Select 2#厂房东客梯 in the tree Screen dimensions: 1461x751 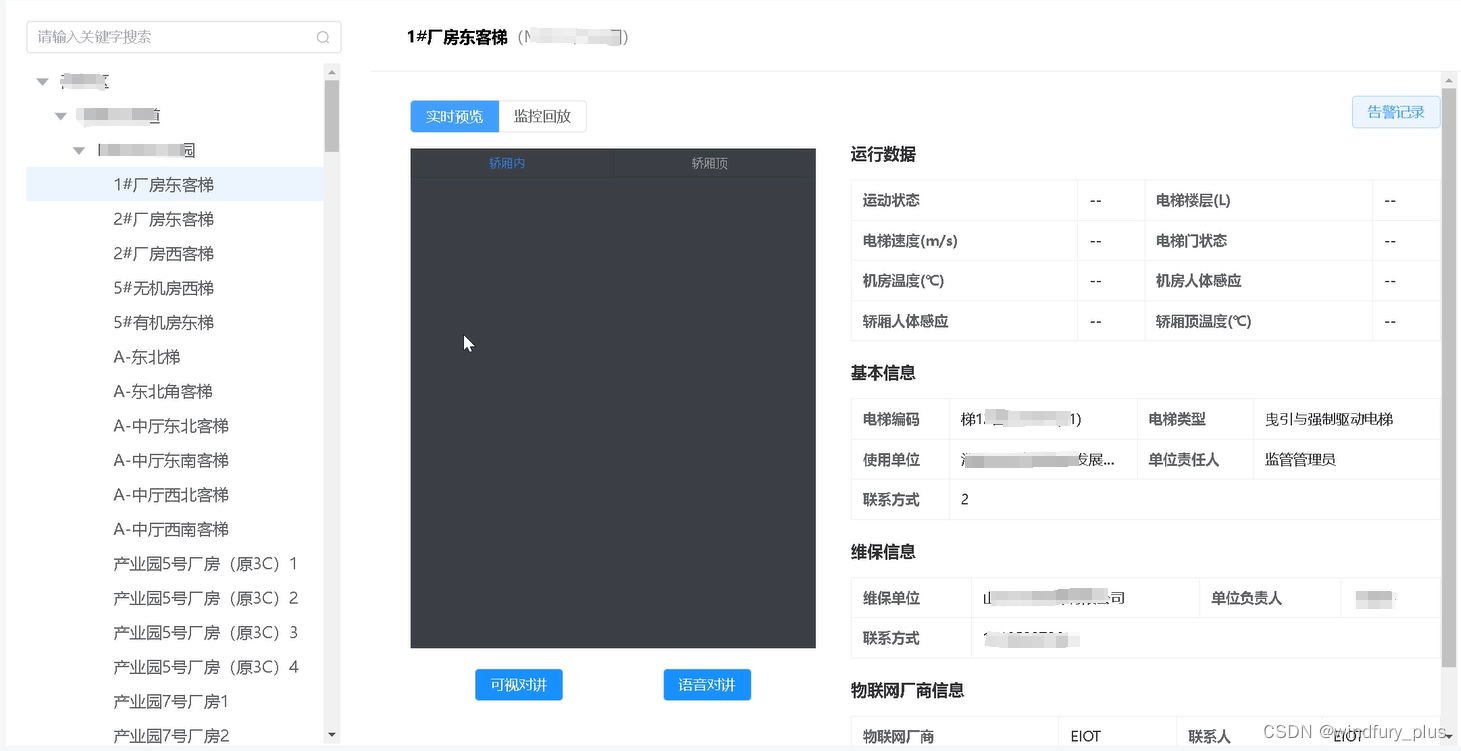click(x=164, y=219)
